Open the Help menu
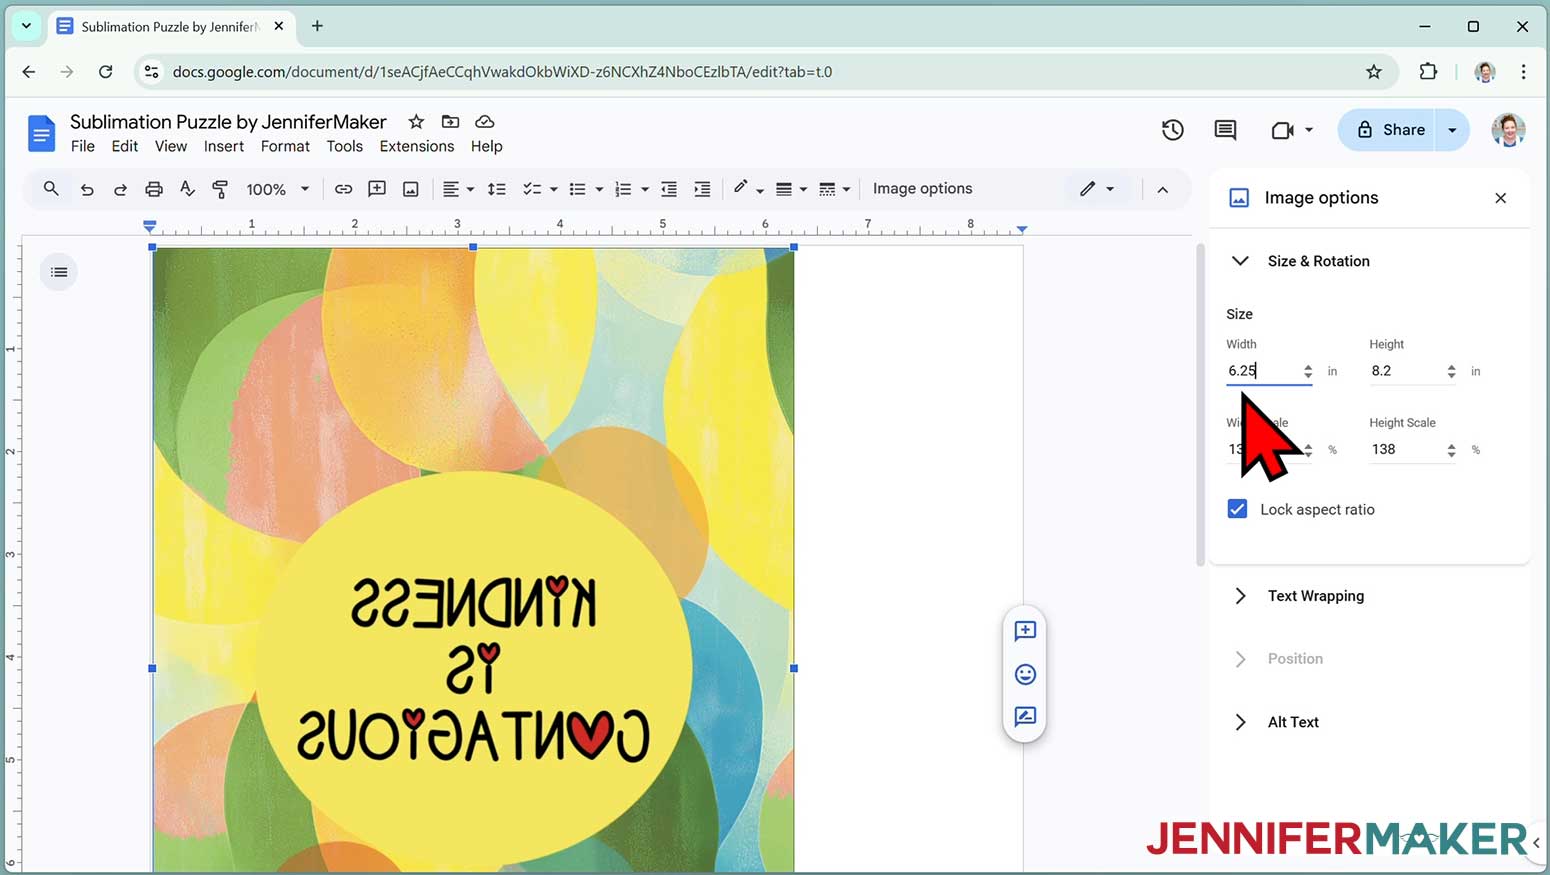This screenshot has height=875, width=1550. (487, 146)
